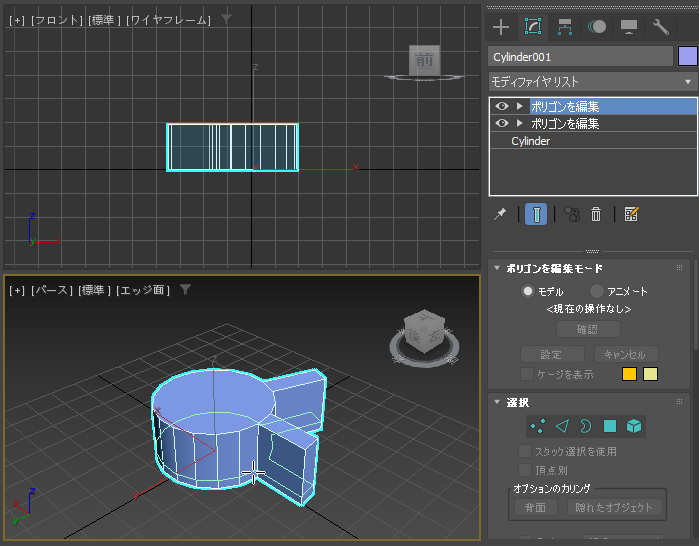
Task: Click the command panel vertical scrollbar
Action: [696, 305]
